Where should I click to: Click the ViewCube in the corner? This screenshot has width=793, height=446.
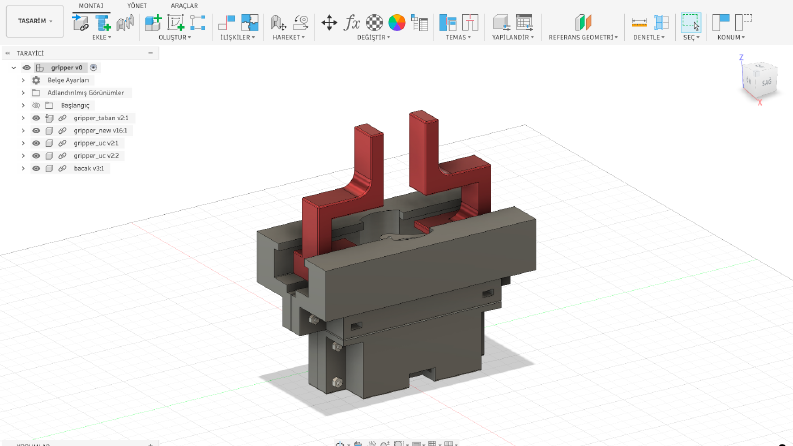[x=759, y=80]
